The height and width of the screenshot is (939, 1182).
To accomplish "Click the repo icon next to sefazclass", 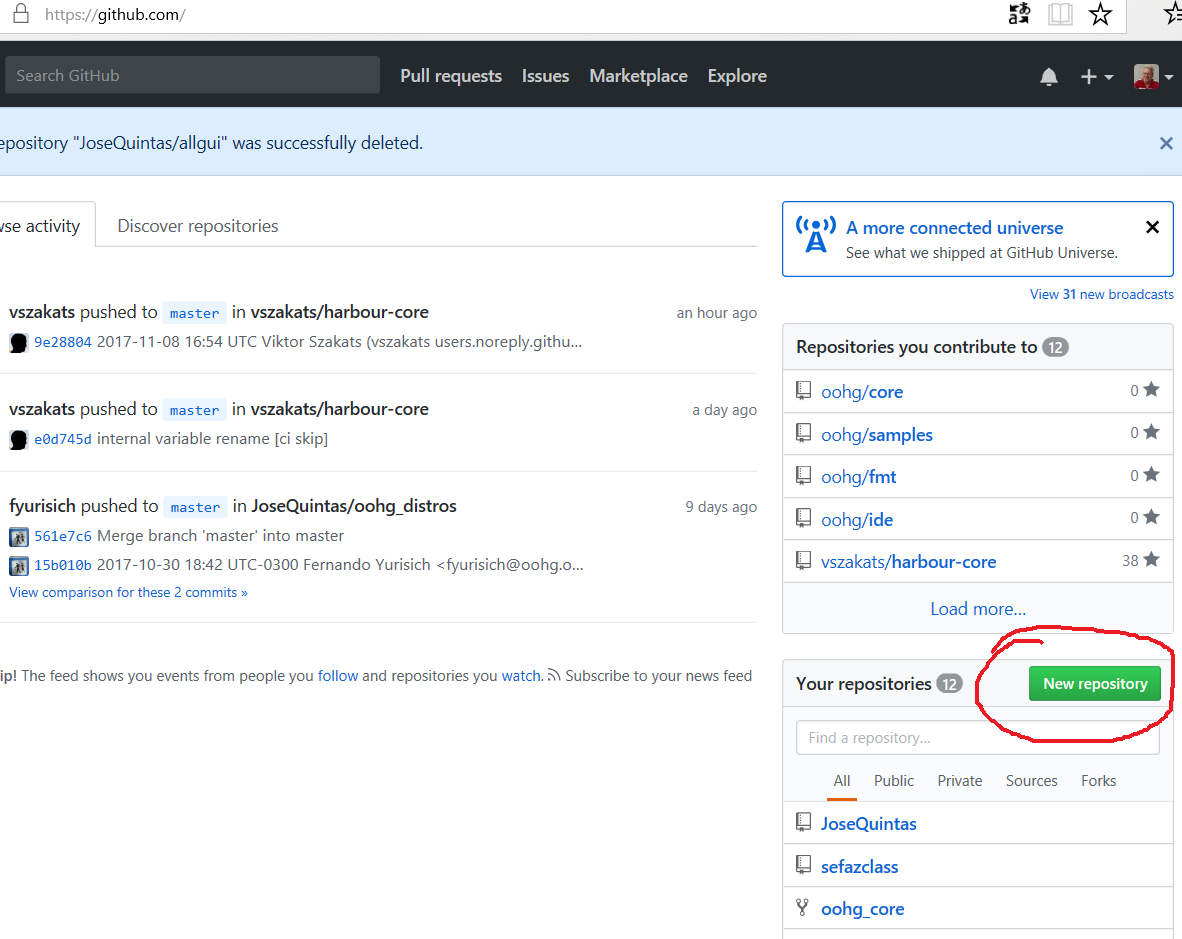I will pos(803,865).
